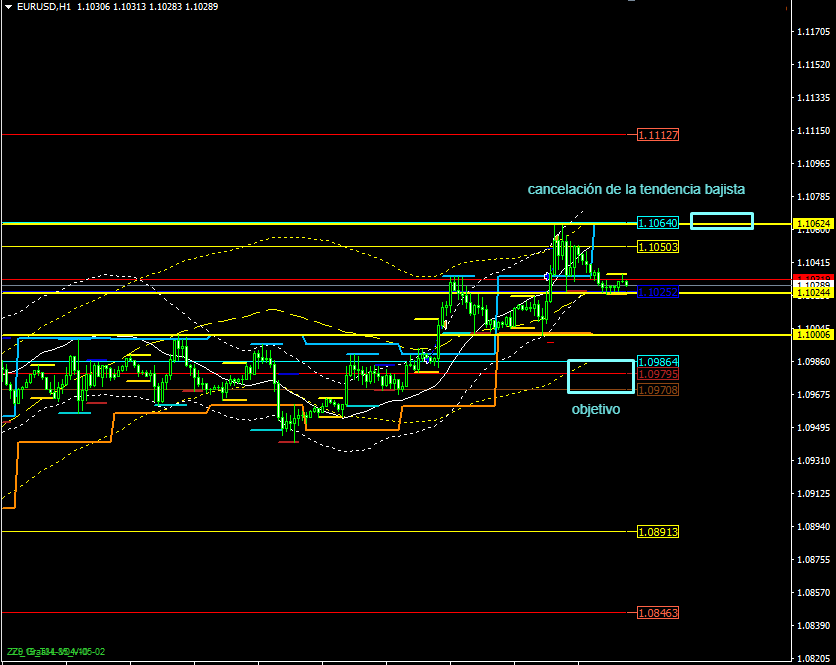
Task: Click the yellow 1.08913 price label
Action: click(657, 532)
